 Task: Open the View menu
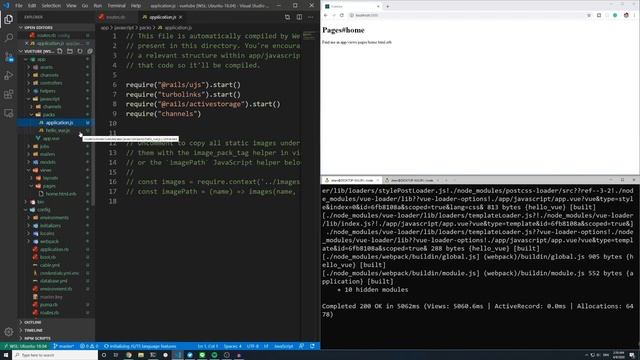71,6
